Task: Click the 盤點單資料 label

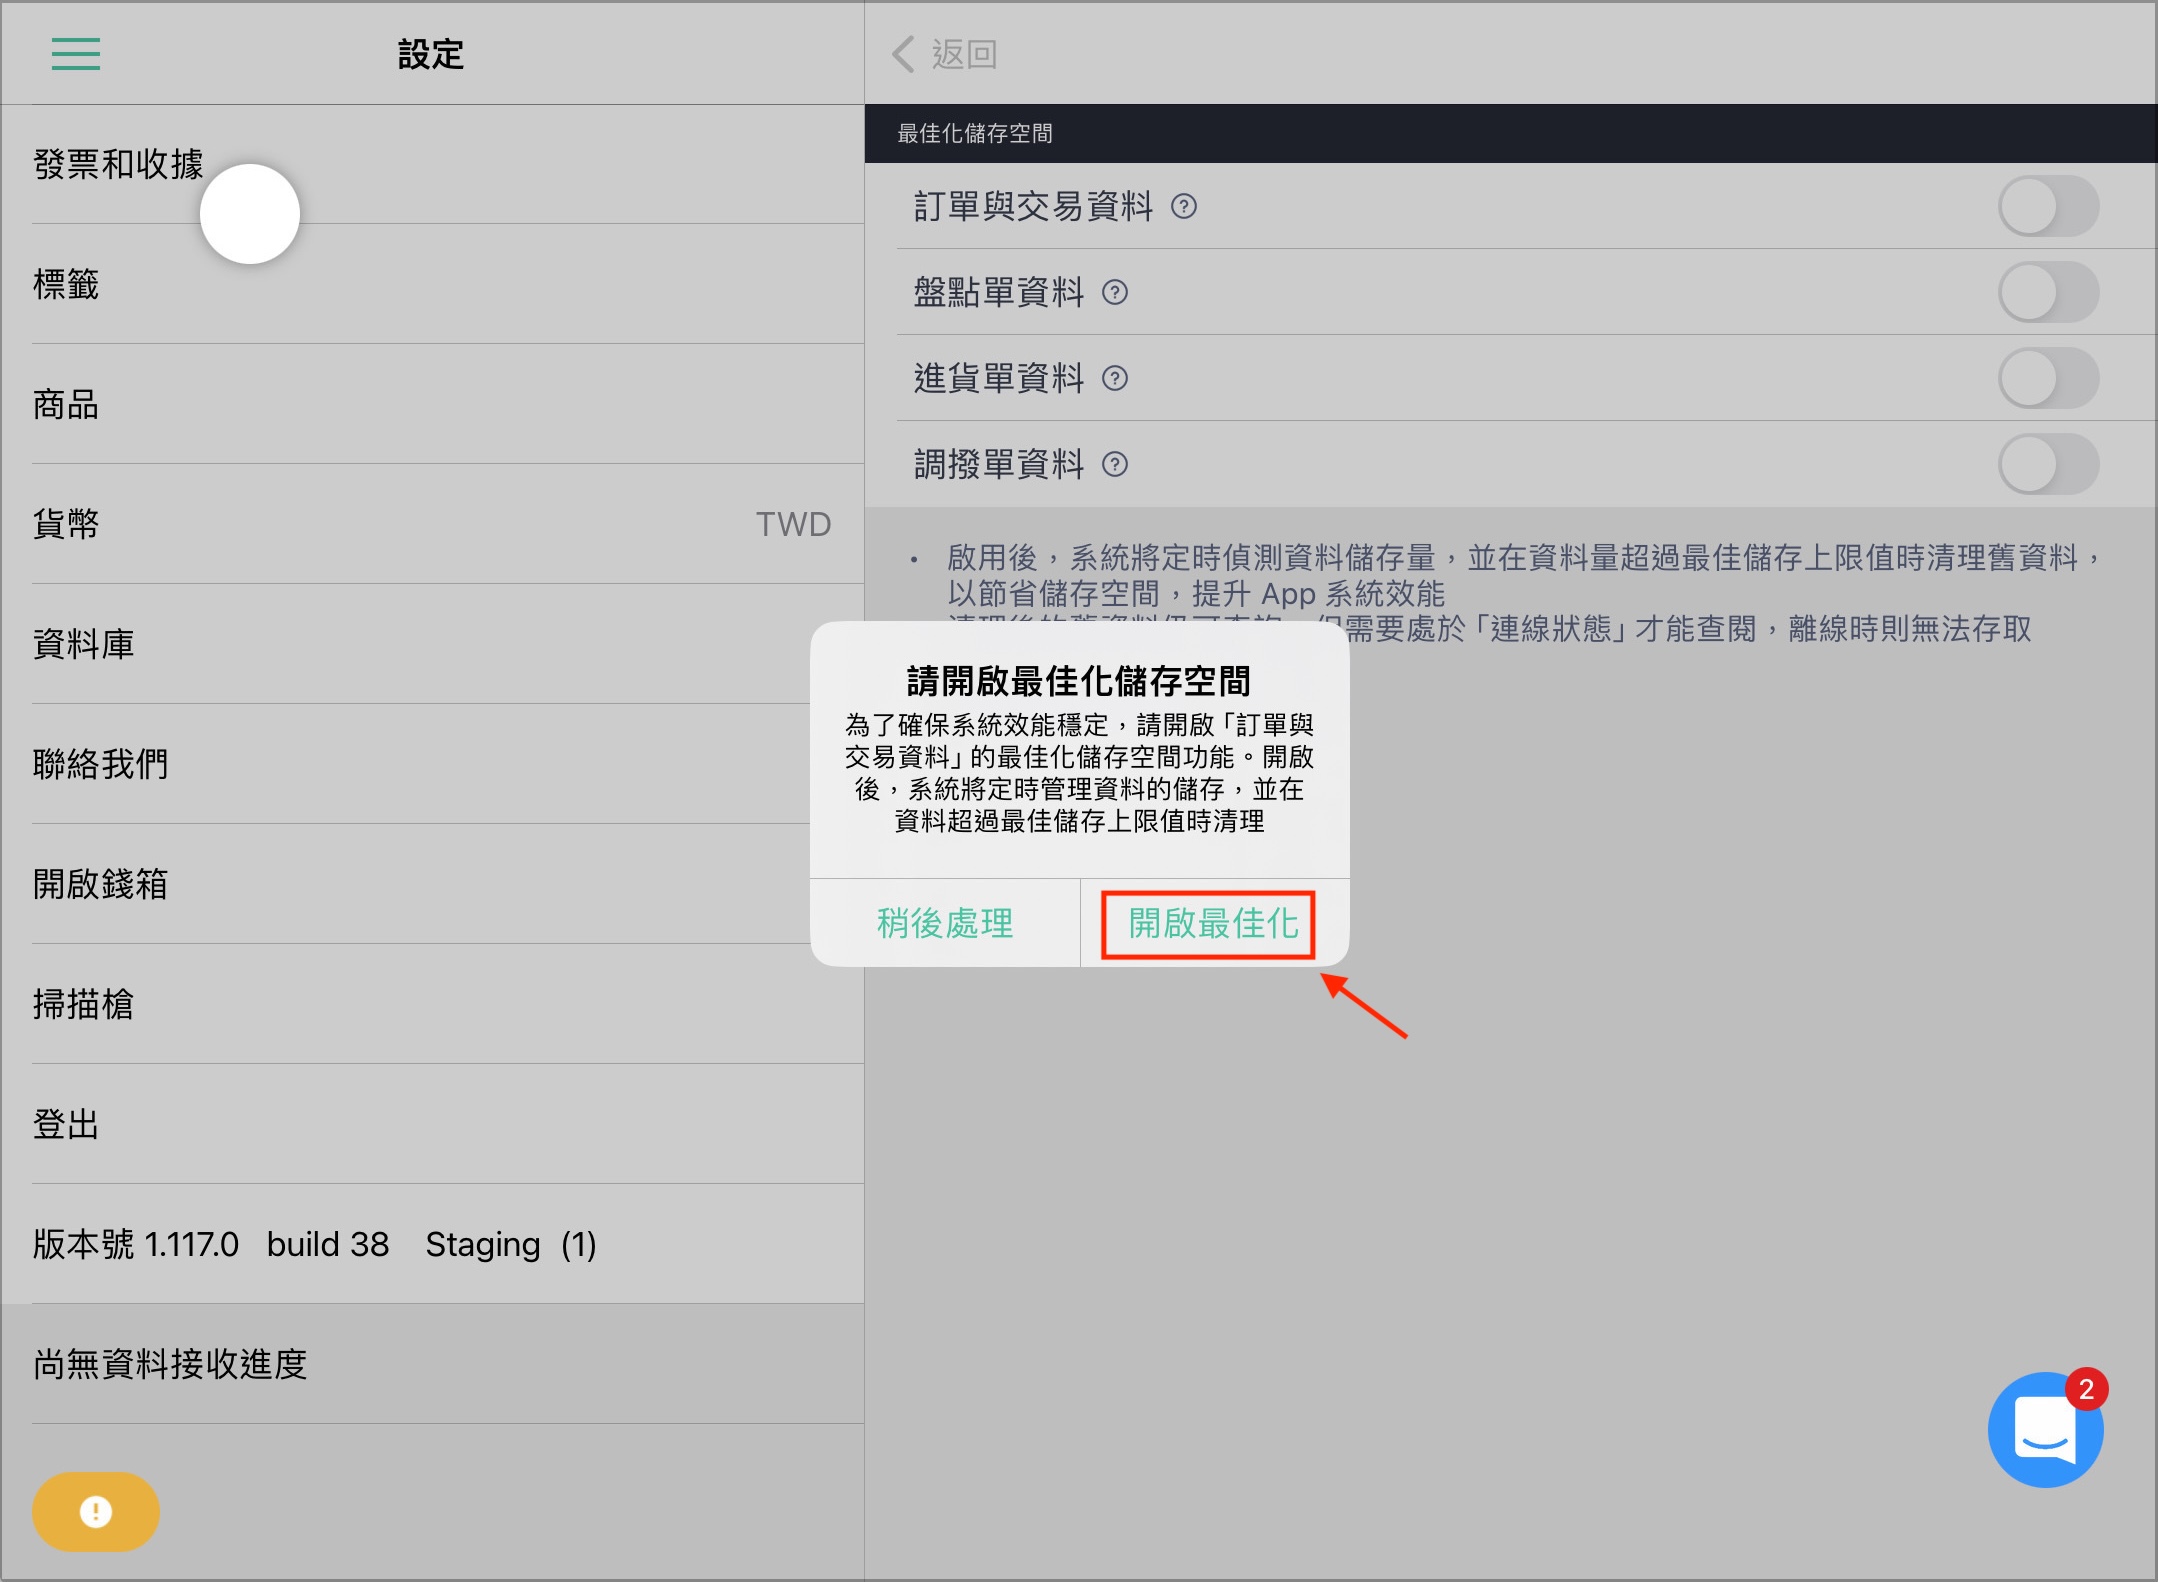Action: 999,292
